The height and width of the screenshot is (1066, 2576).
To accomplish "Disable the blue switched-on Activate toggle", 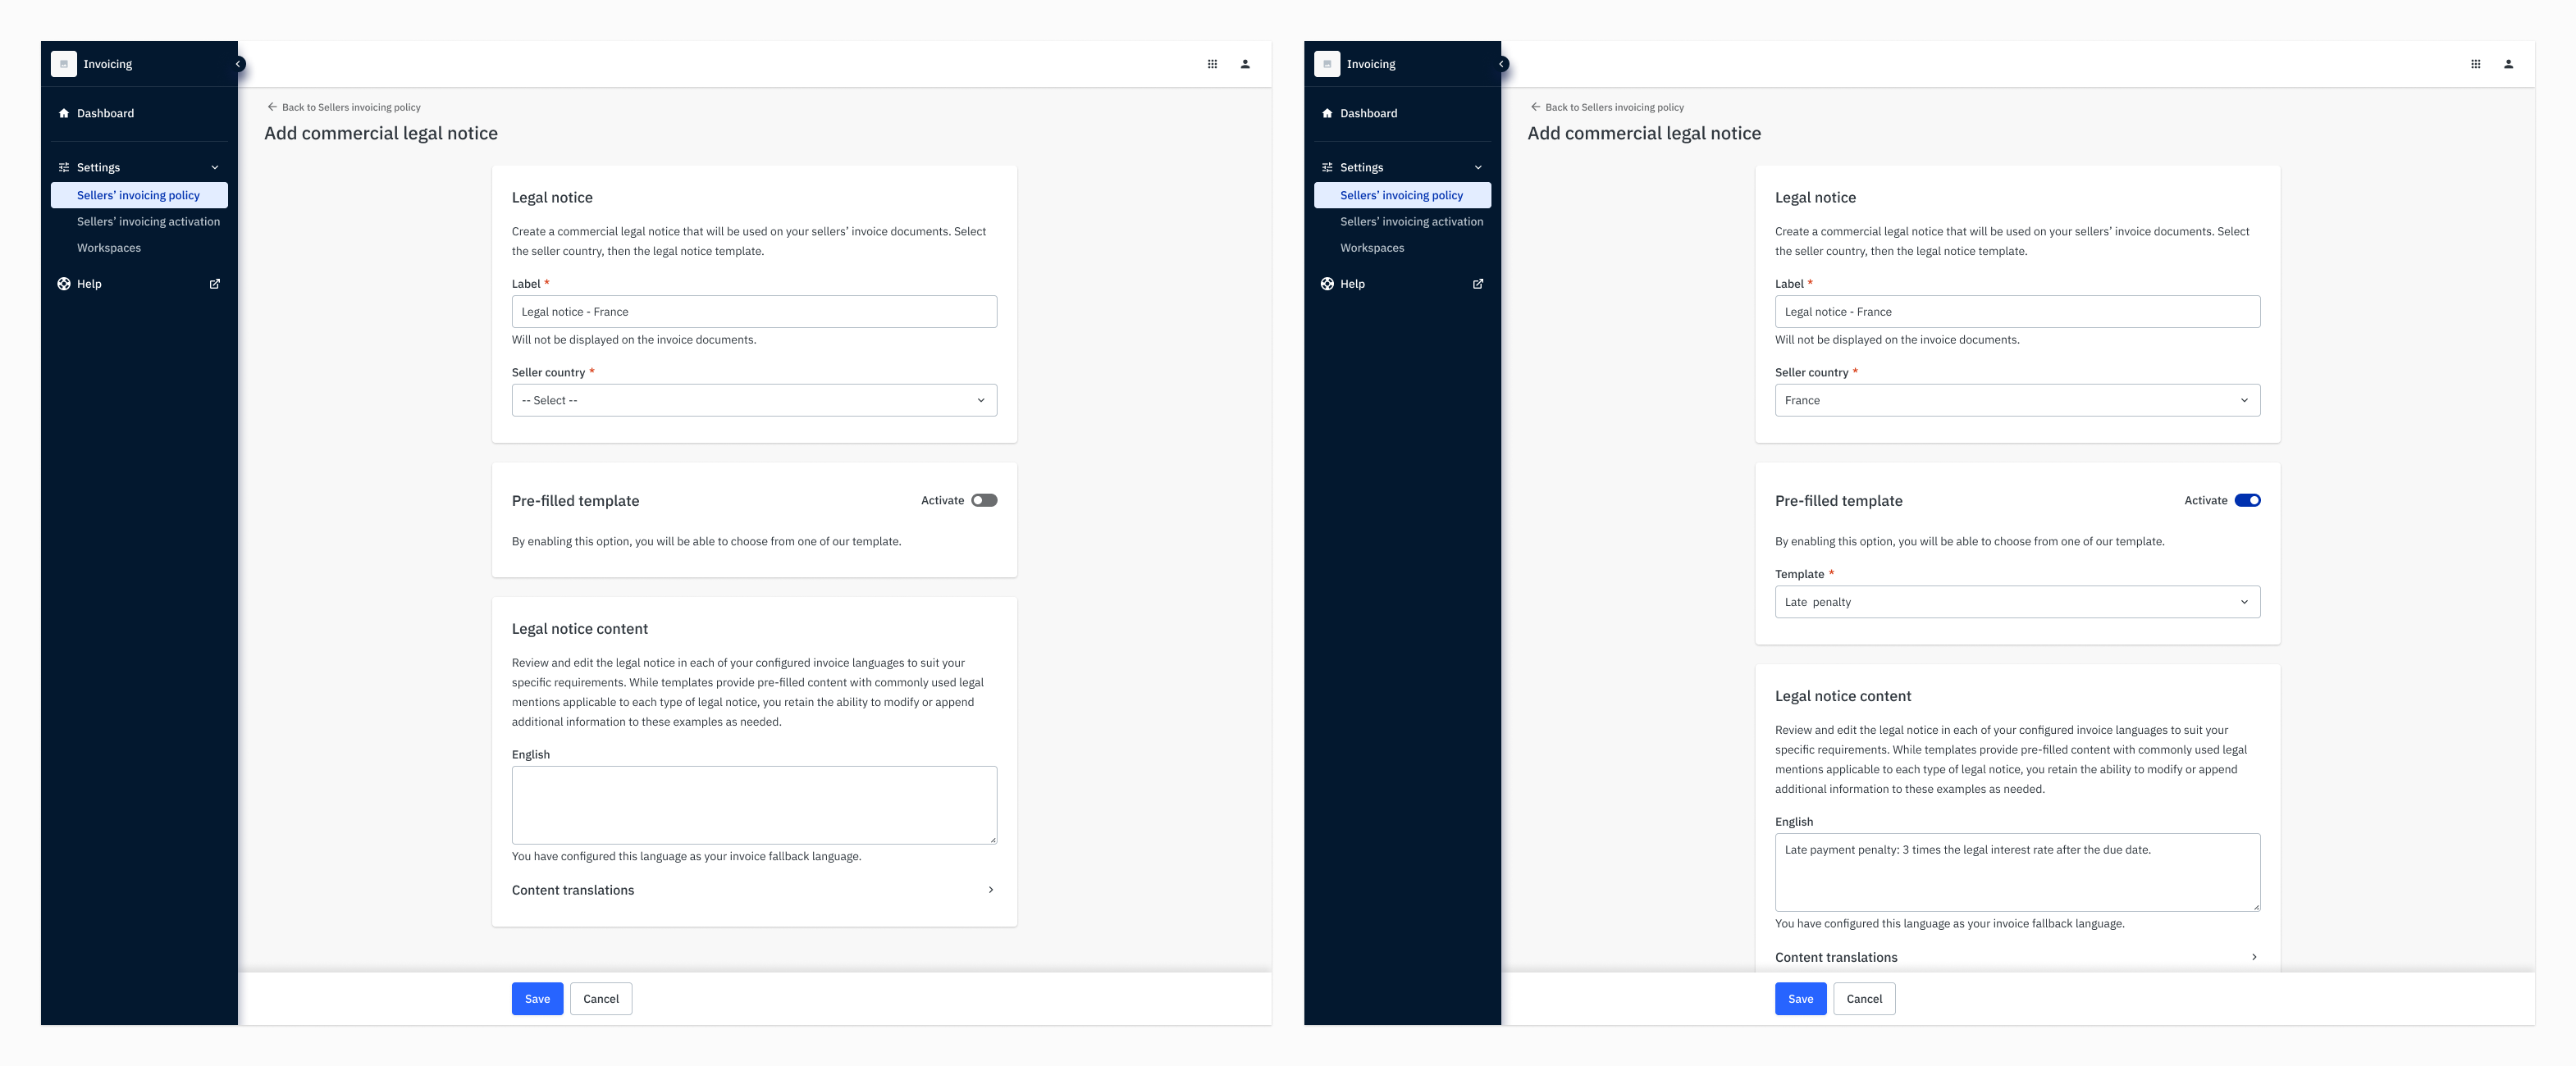I will pos(2247,500).
